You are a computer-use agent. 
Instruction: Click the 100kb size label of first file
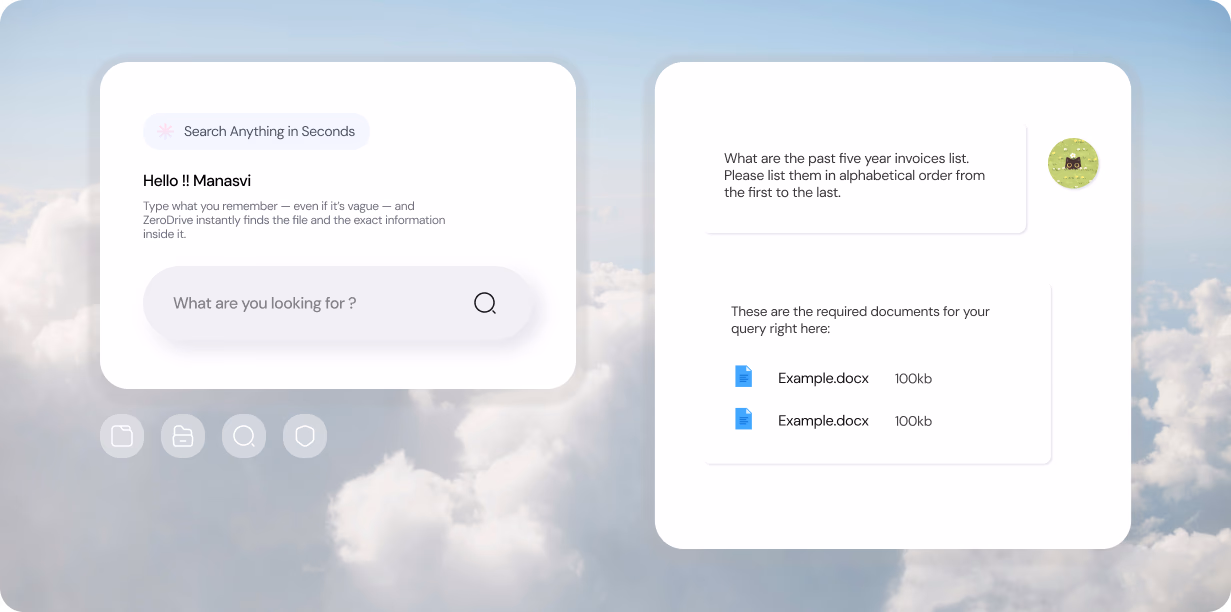pos(912,378)
